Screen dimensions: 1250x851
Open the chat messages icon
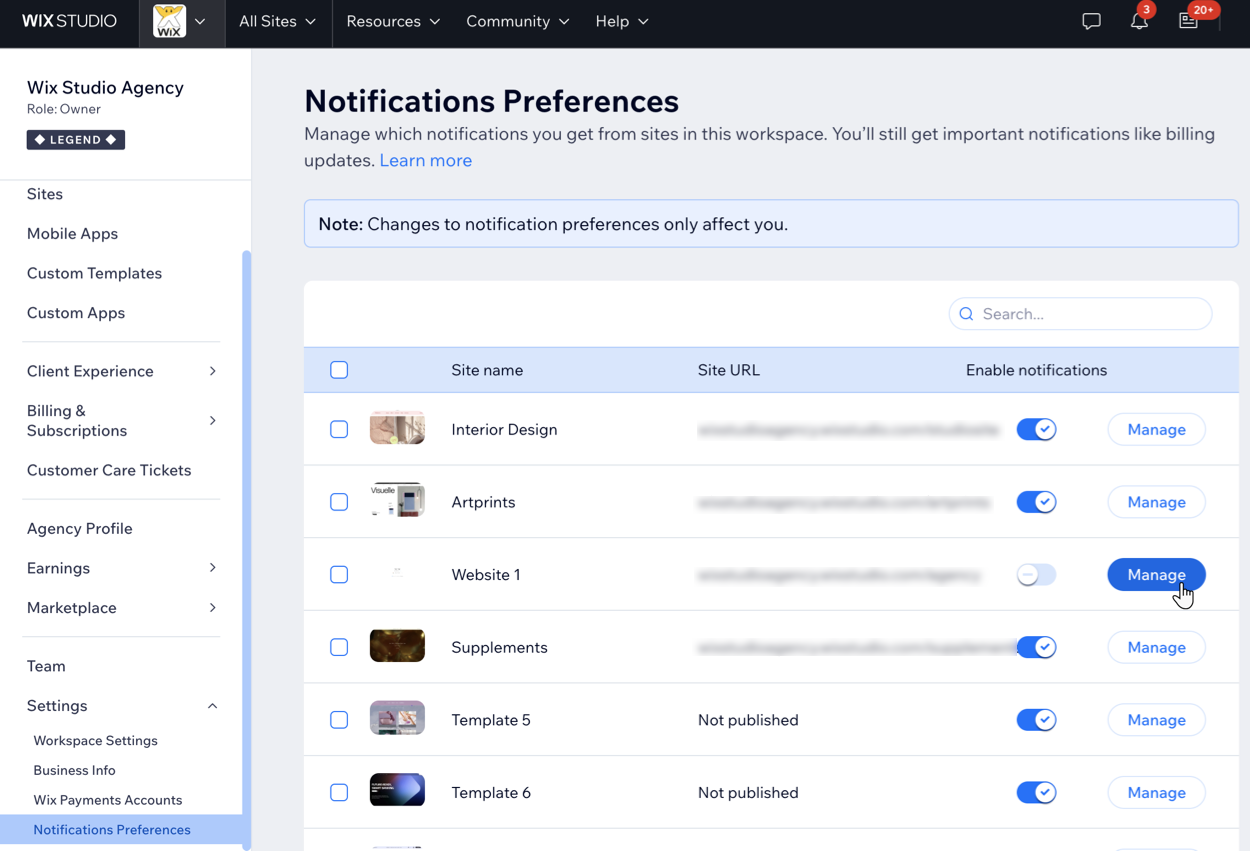pos(1091,21)
